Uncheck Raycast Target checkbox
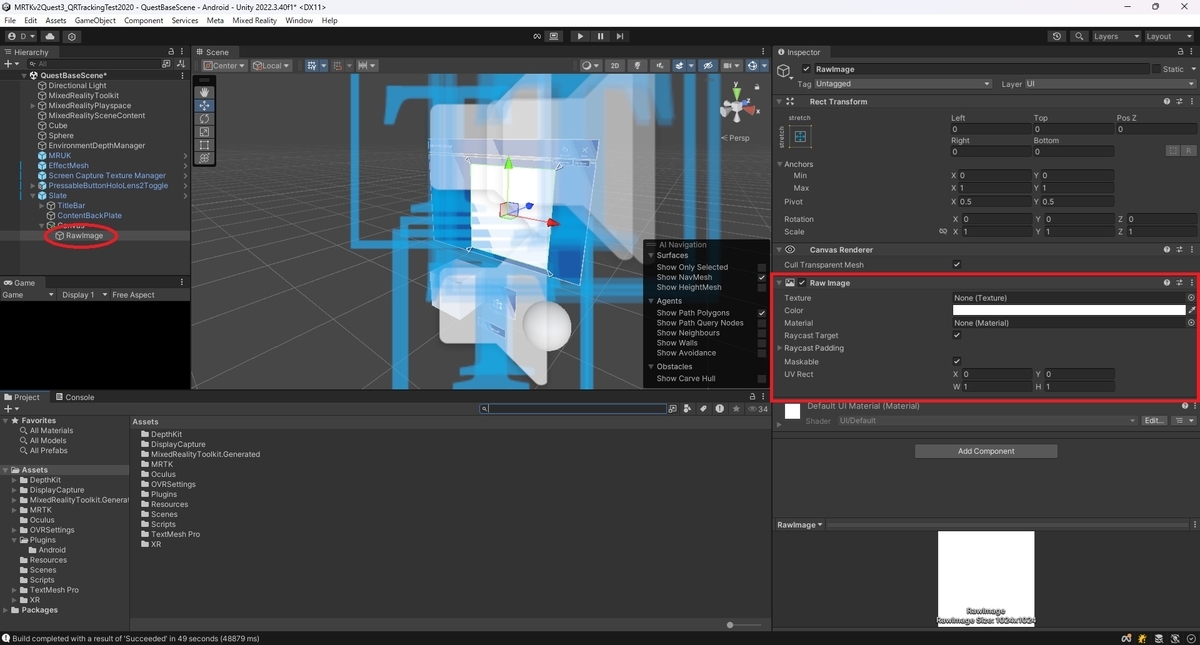This screenshot has height=645, width=1200. [x=957, y=335]
